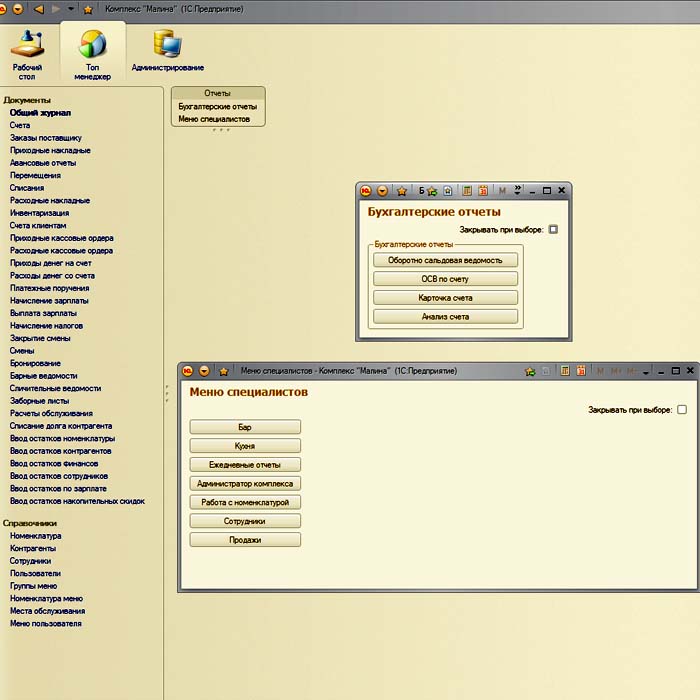Viewport: 700px width, 700px height.
Task: Select Меню специалистов in the Отчеты panel
Action: [214, 118]
